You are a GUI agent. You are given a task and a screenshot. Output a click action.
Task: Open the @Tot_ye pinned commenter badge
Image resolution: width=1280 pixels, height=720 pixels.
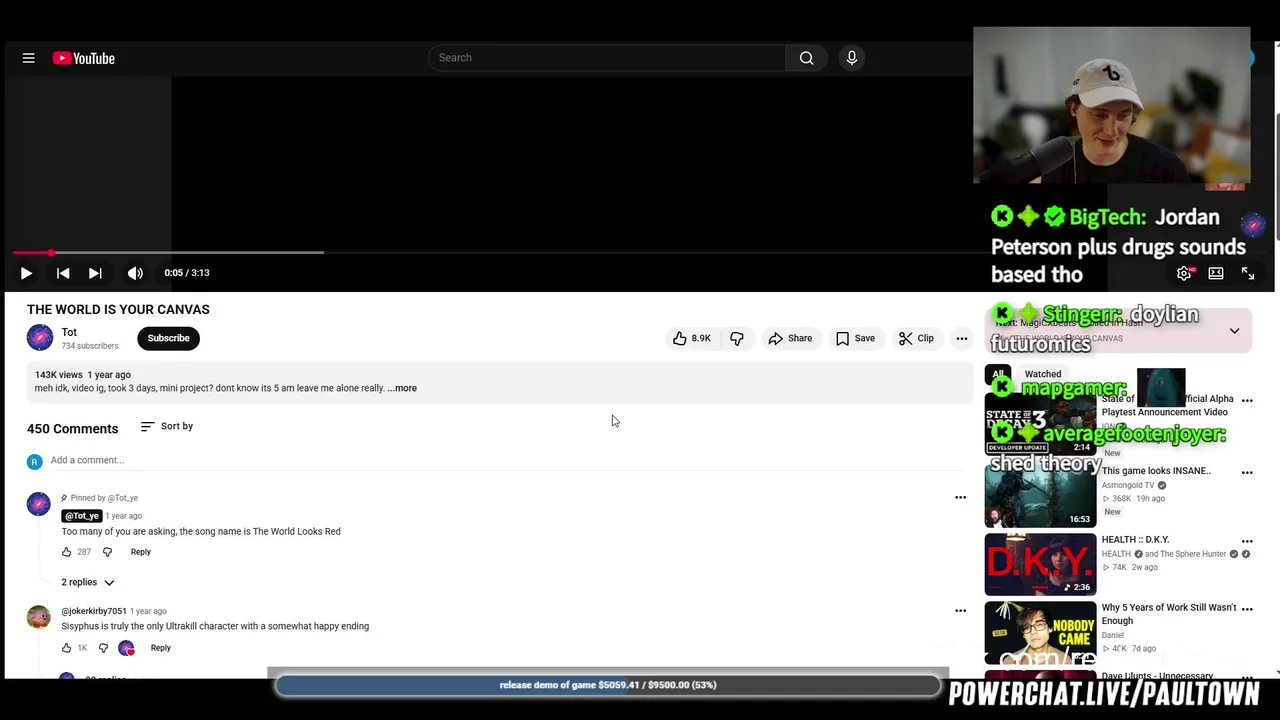tap(81, 516)
